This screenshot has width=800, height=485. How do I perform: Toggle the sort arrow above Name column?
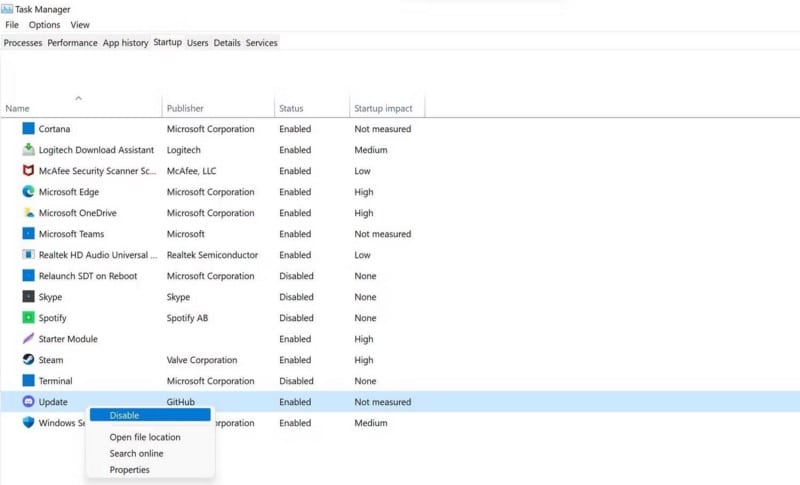[79, 98]
